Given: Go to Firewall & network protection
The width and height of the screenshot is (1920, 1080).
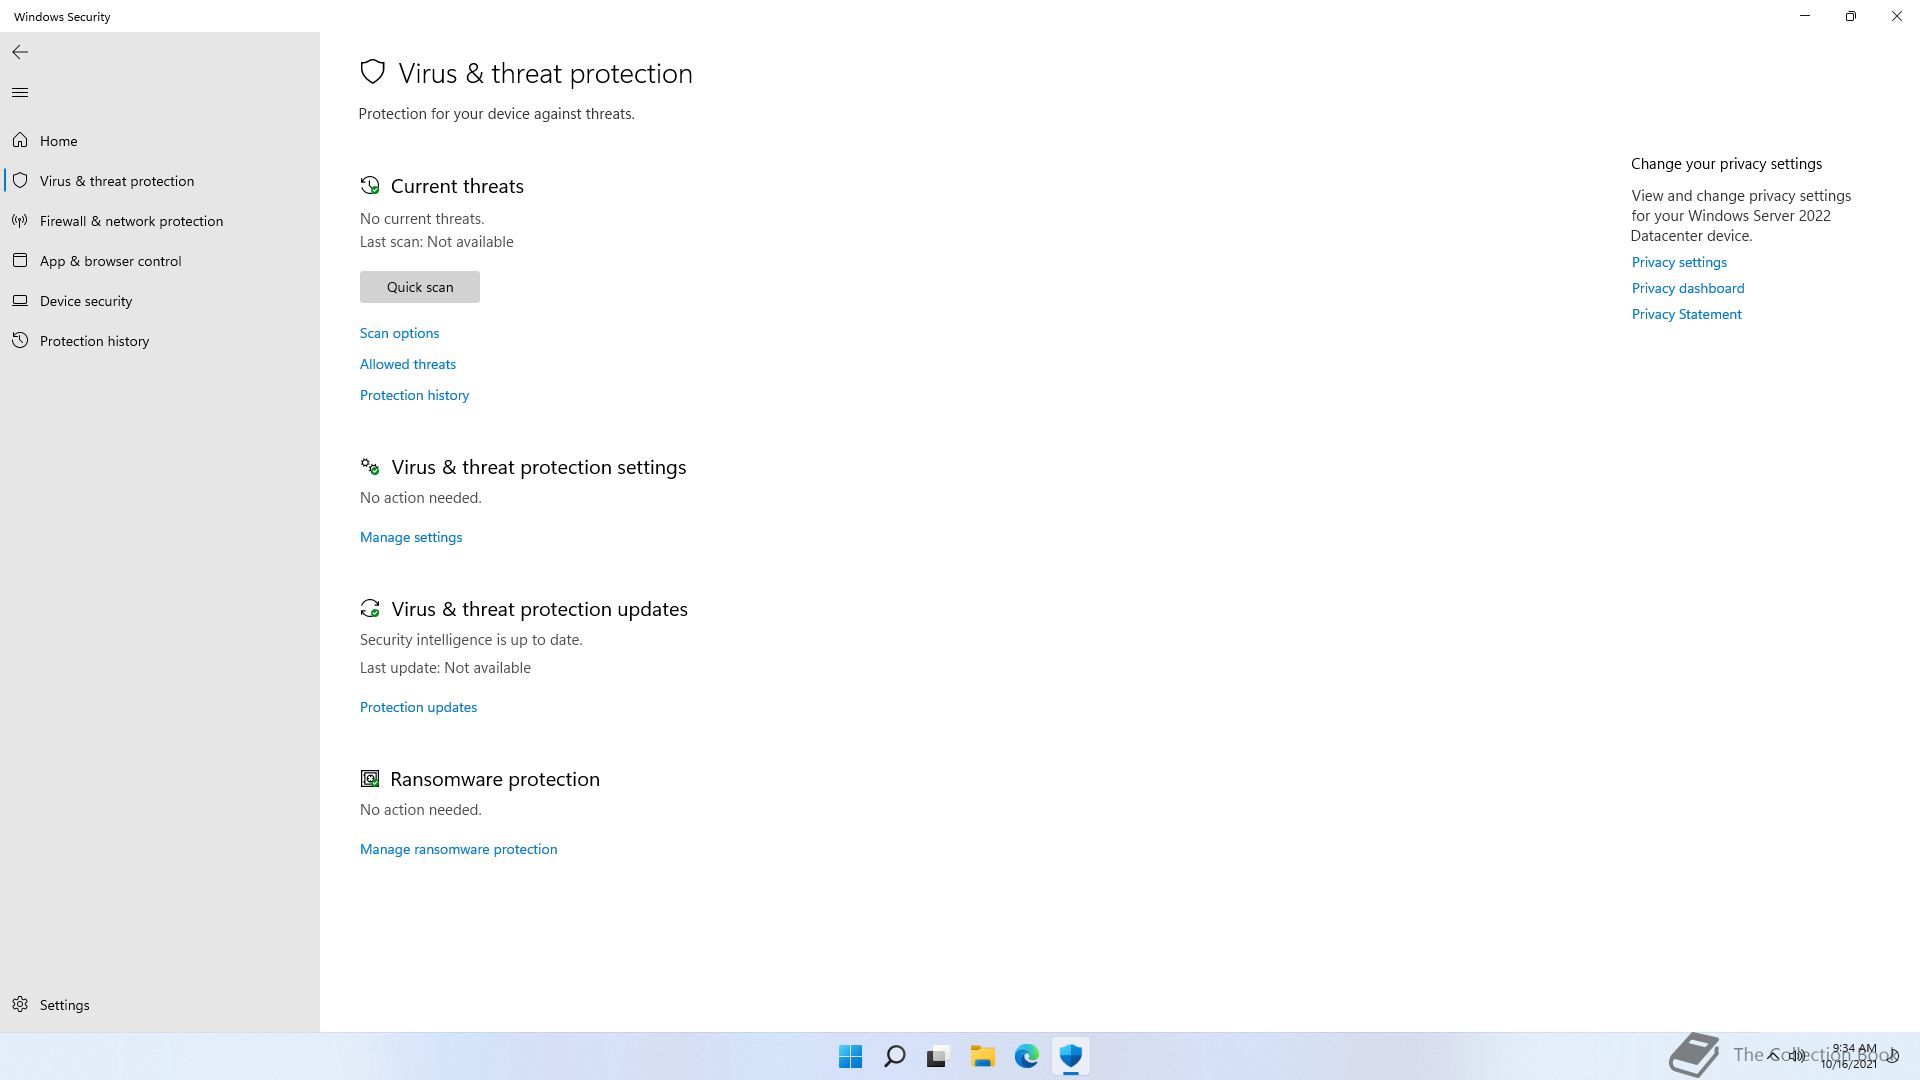Looking at the screenshot, I should click(160, 221).
